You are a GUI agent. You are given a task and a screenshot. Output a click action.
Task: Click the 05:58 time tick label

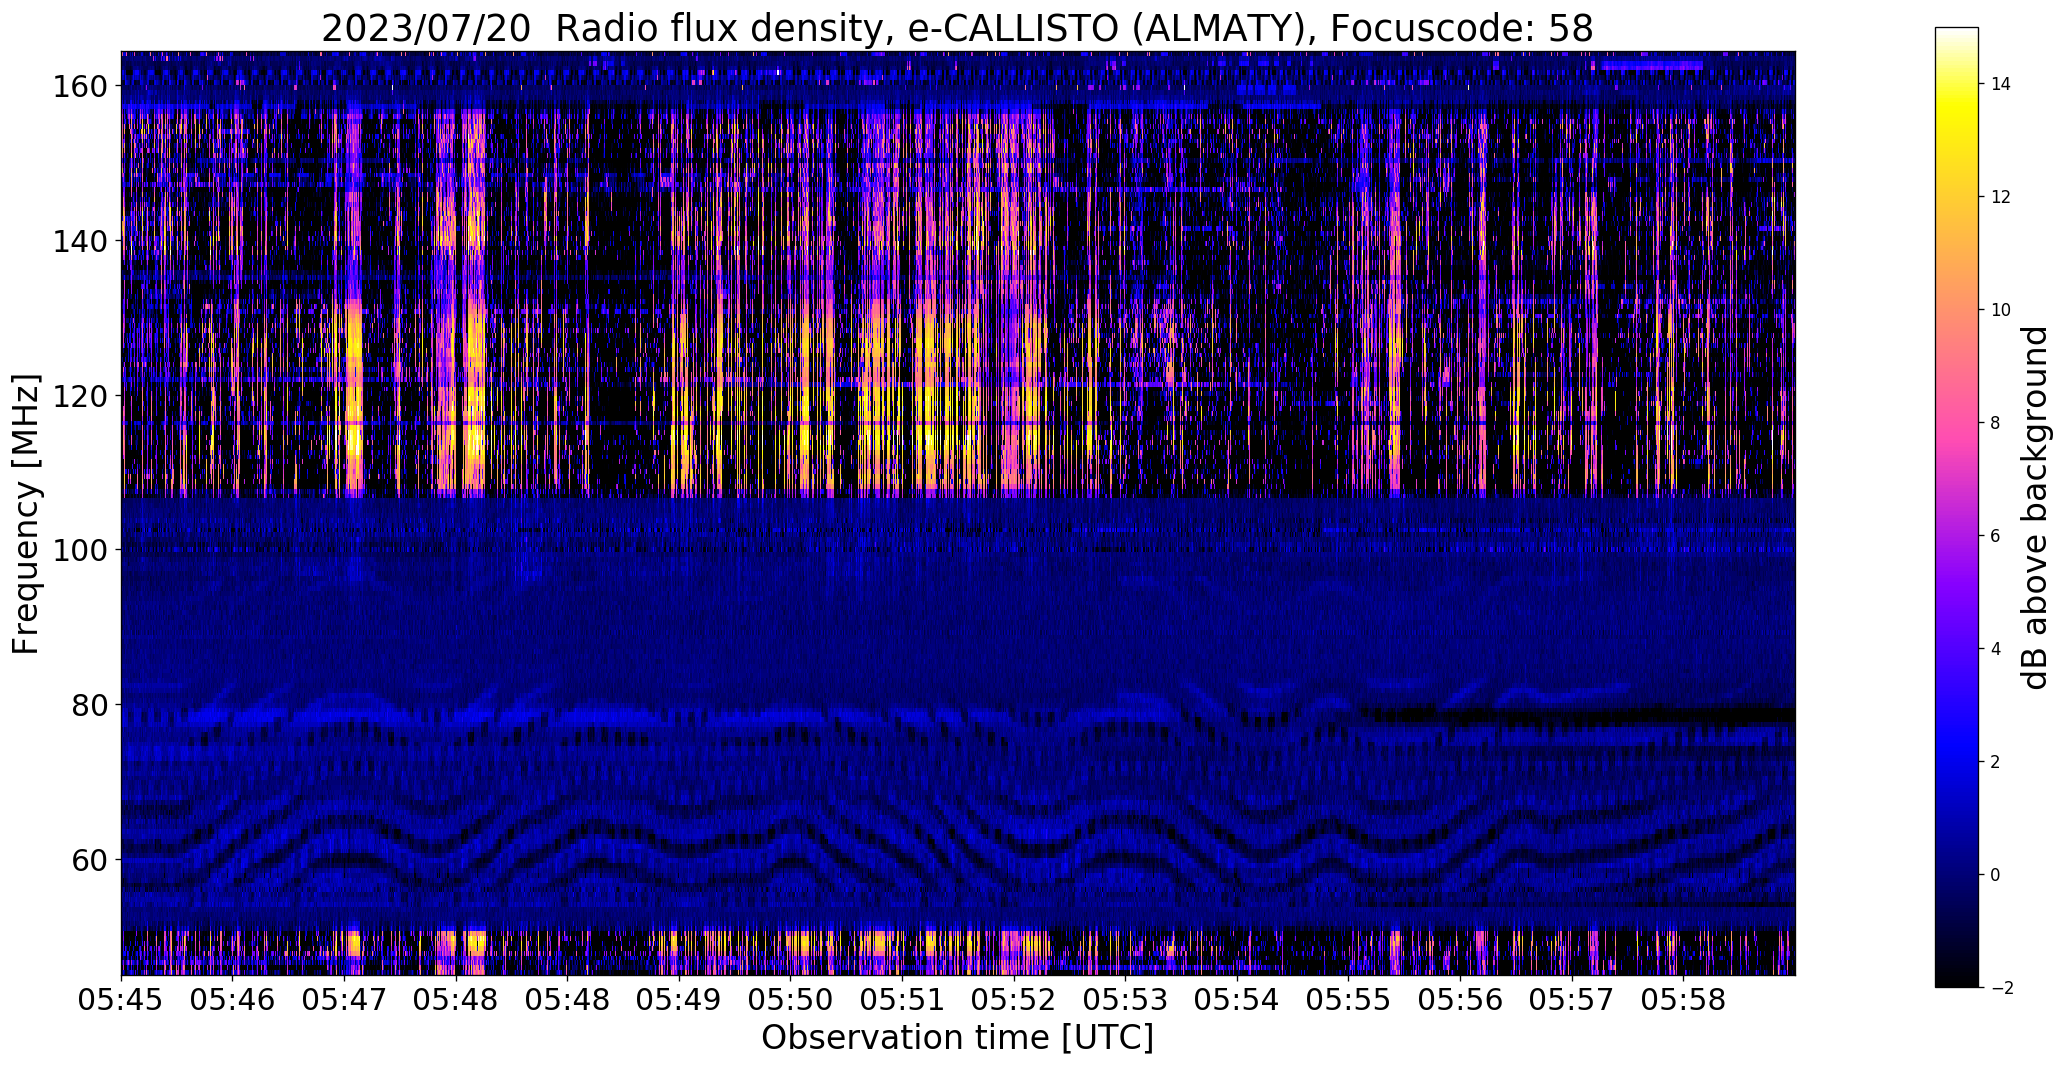click(1683, 1001)
